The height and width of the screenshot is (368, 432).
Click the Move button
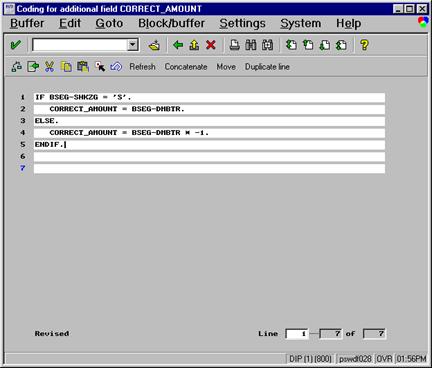(x=226, y=67)
